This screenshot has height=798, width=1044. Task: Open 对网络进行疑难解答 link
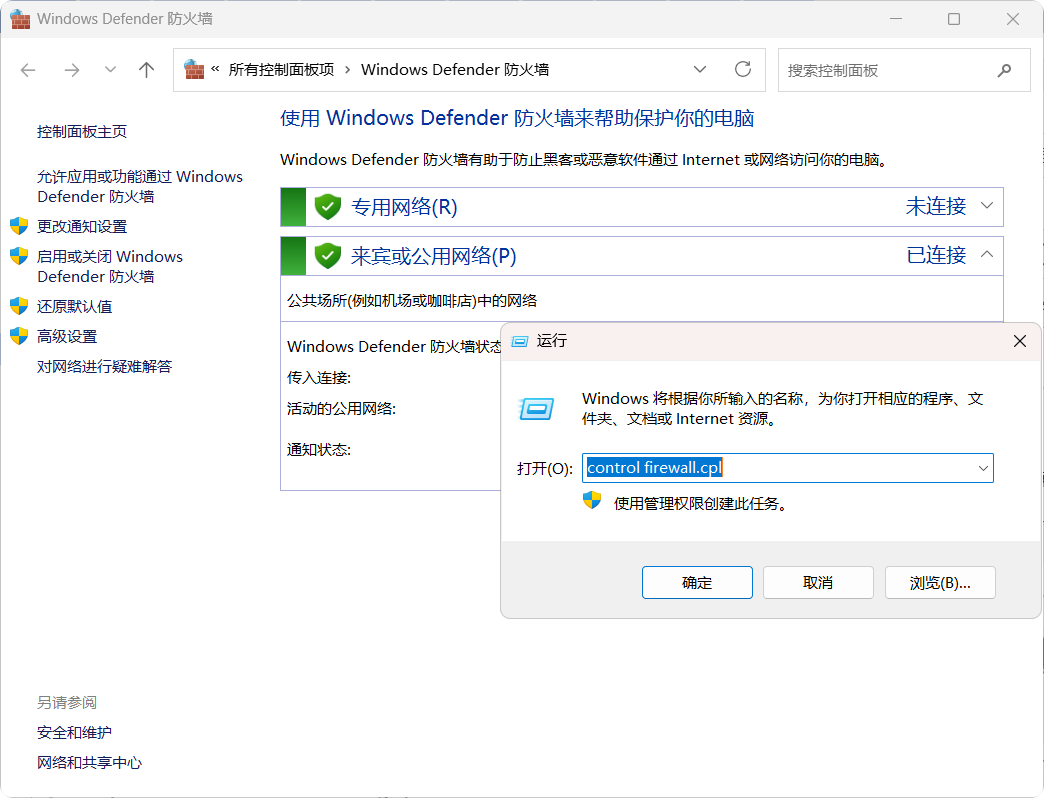point(105,367)
